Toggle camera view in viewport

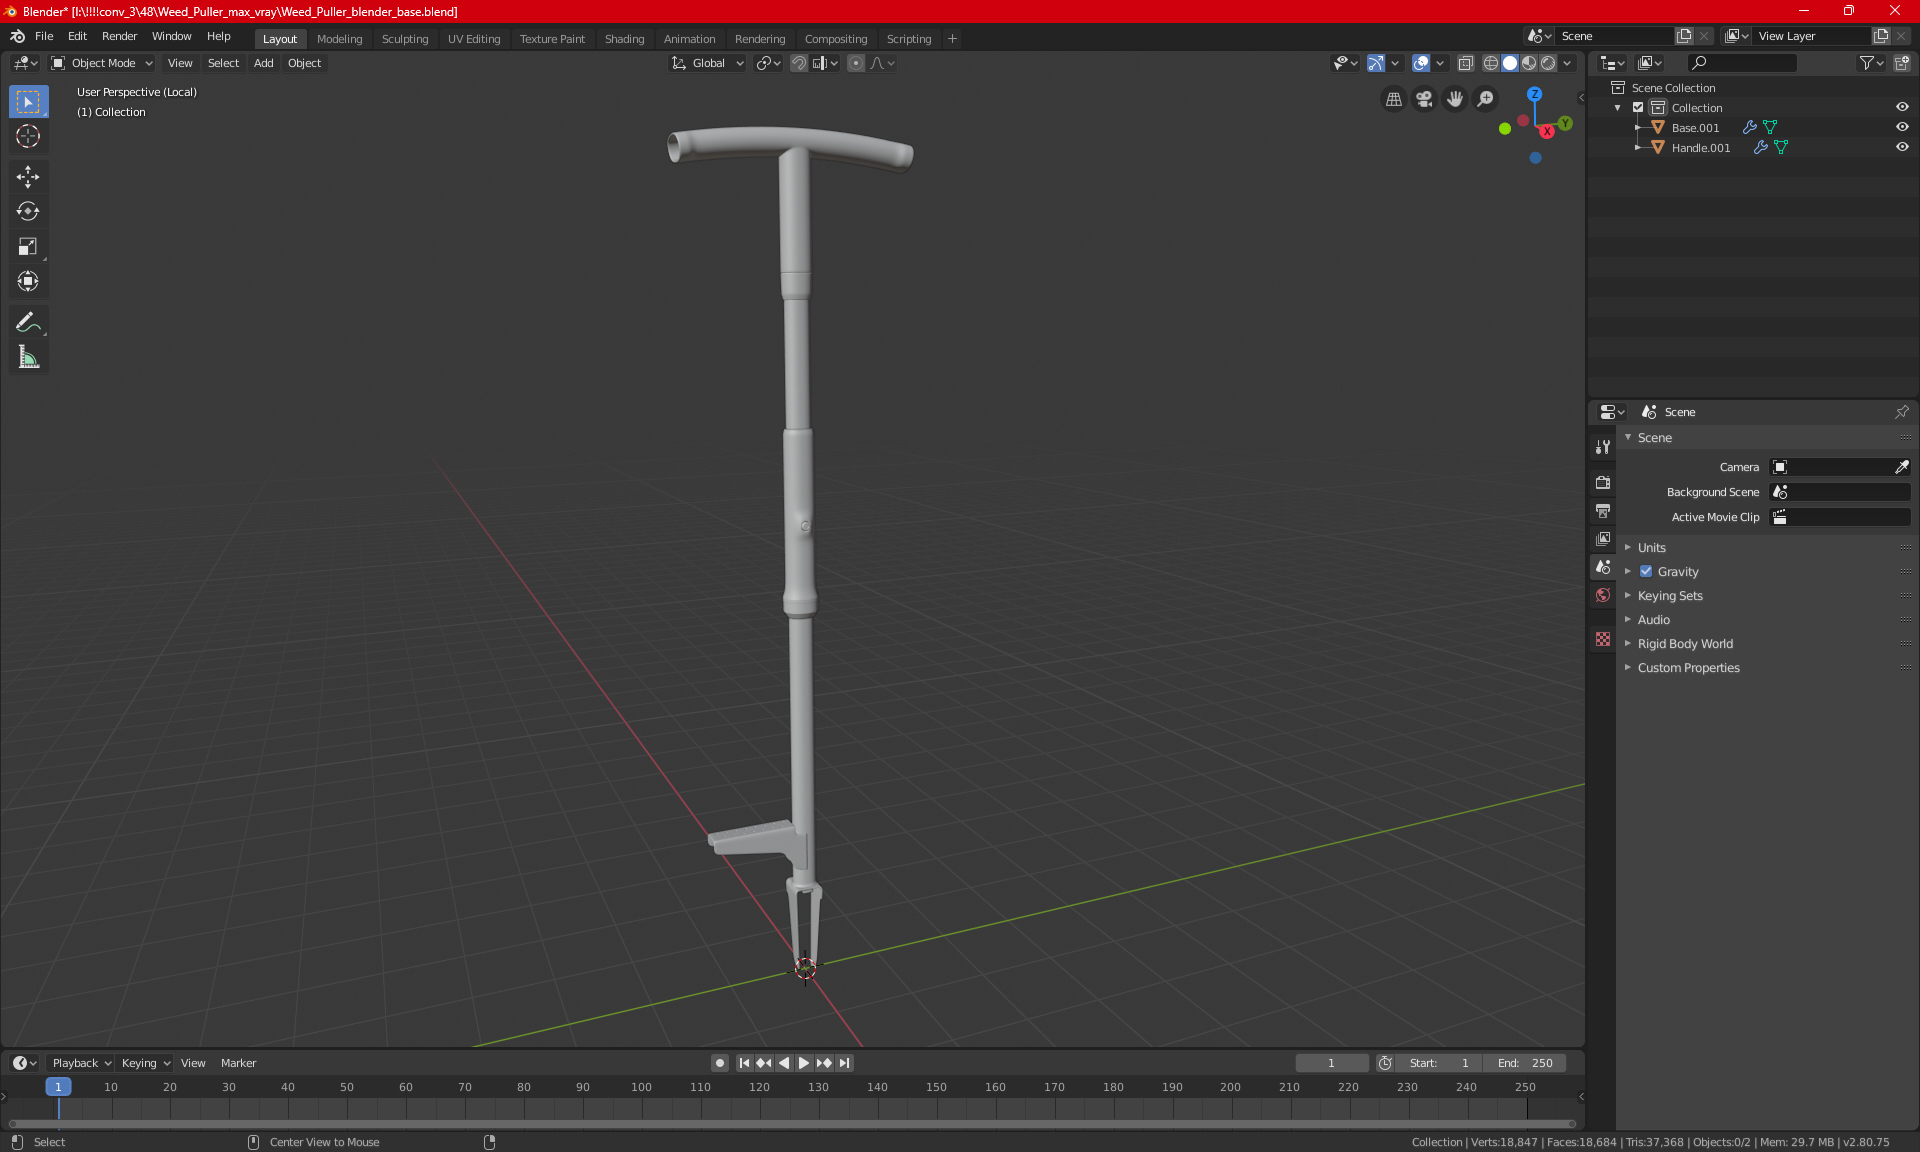click(x=1424, y=99)
